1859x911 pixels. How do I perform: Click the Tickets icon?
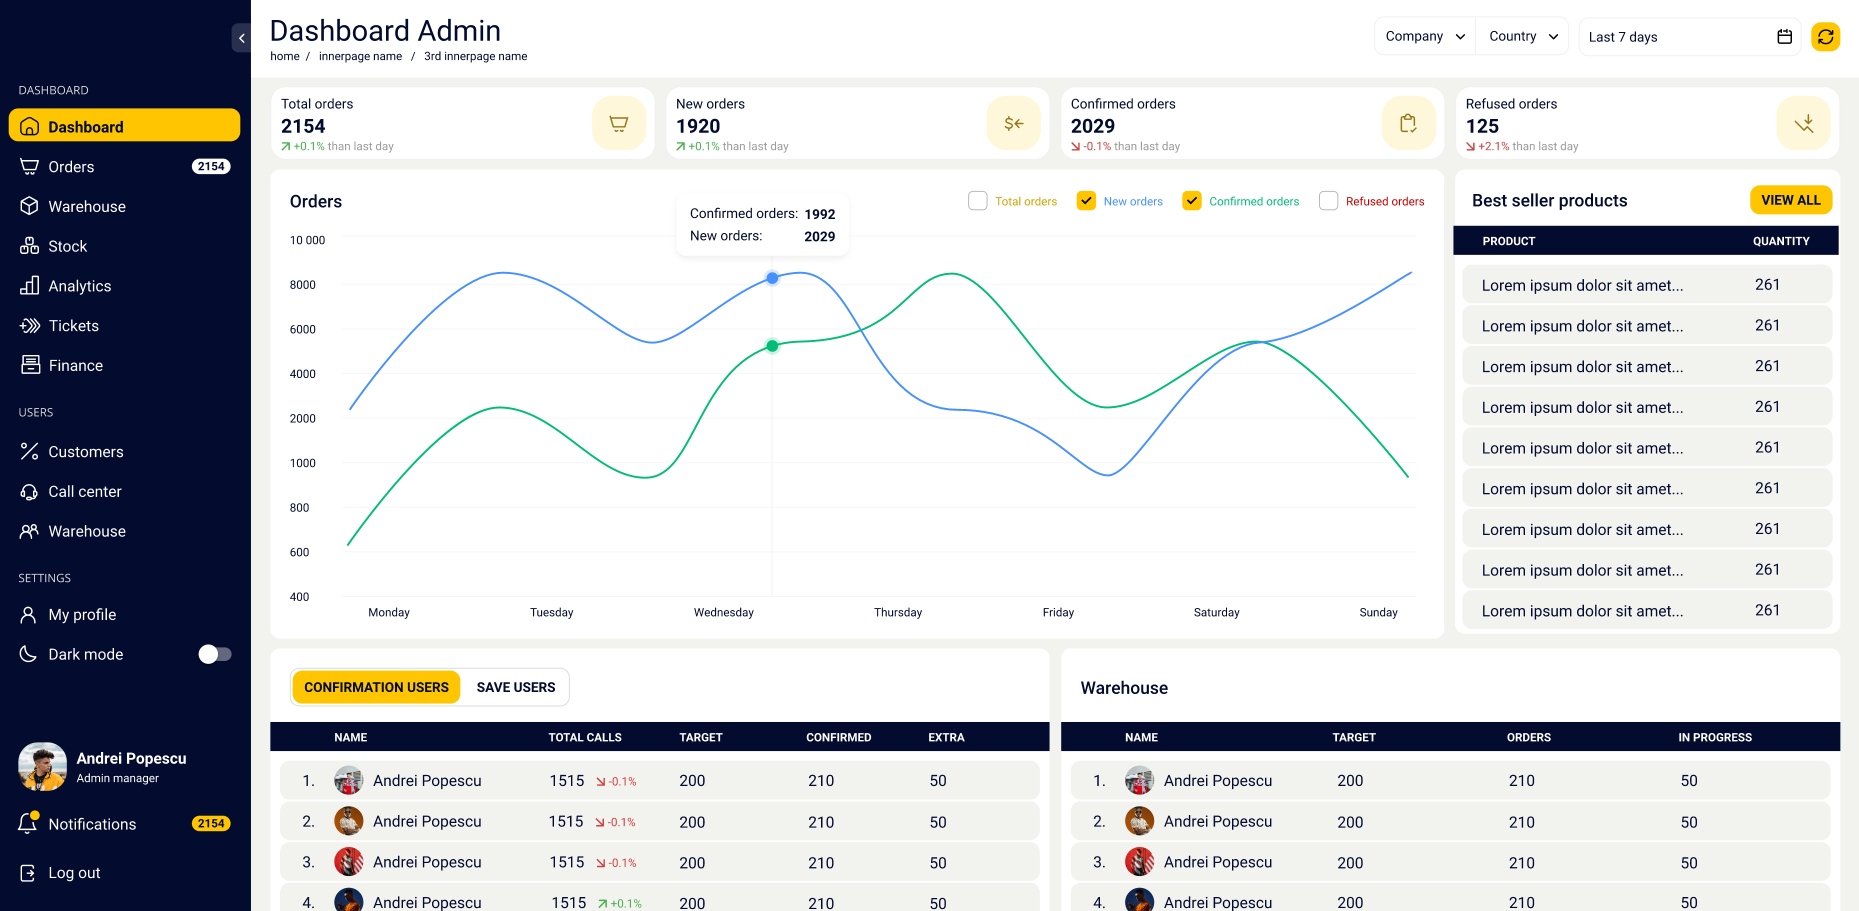pyautogui.click(x=30, y=325)
